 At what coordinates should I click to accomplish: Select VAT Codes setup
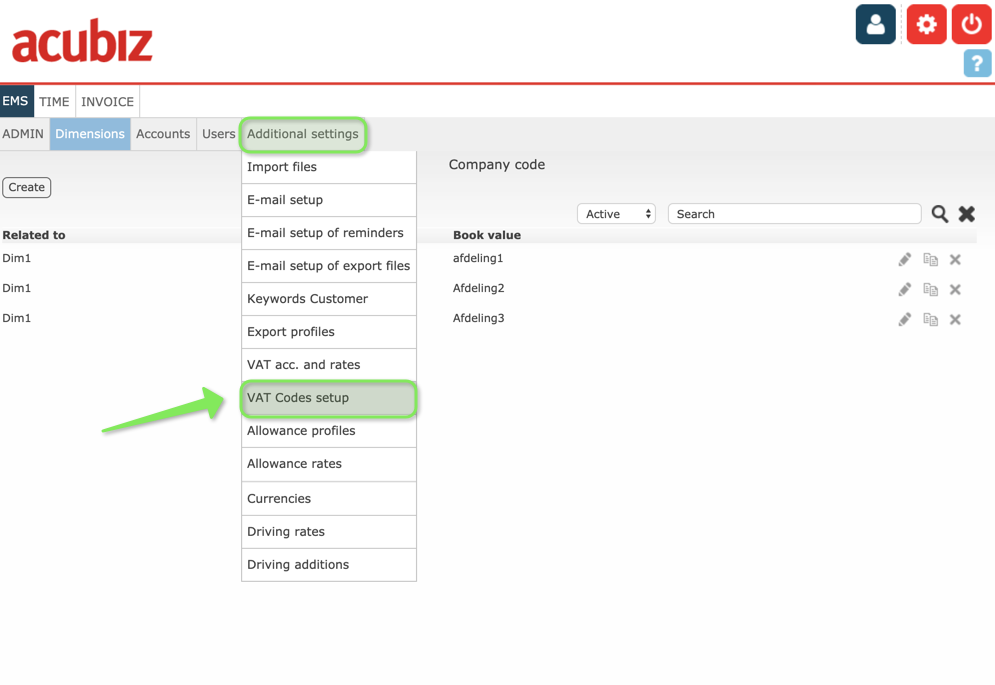pos(329,398)
